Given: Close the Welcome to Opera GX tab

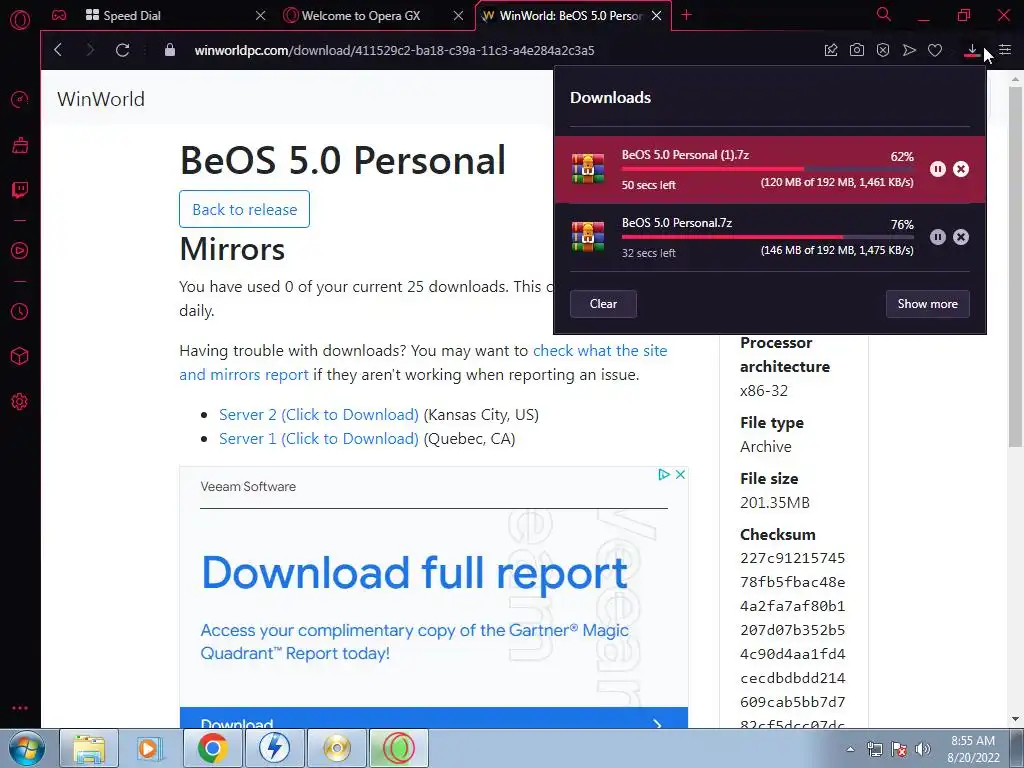Looking at the screenshot, I should click(x=458, y=15).
